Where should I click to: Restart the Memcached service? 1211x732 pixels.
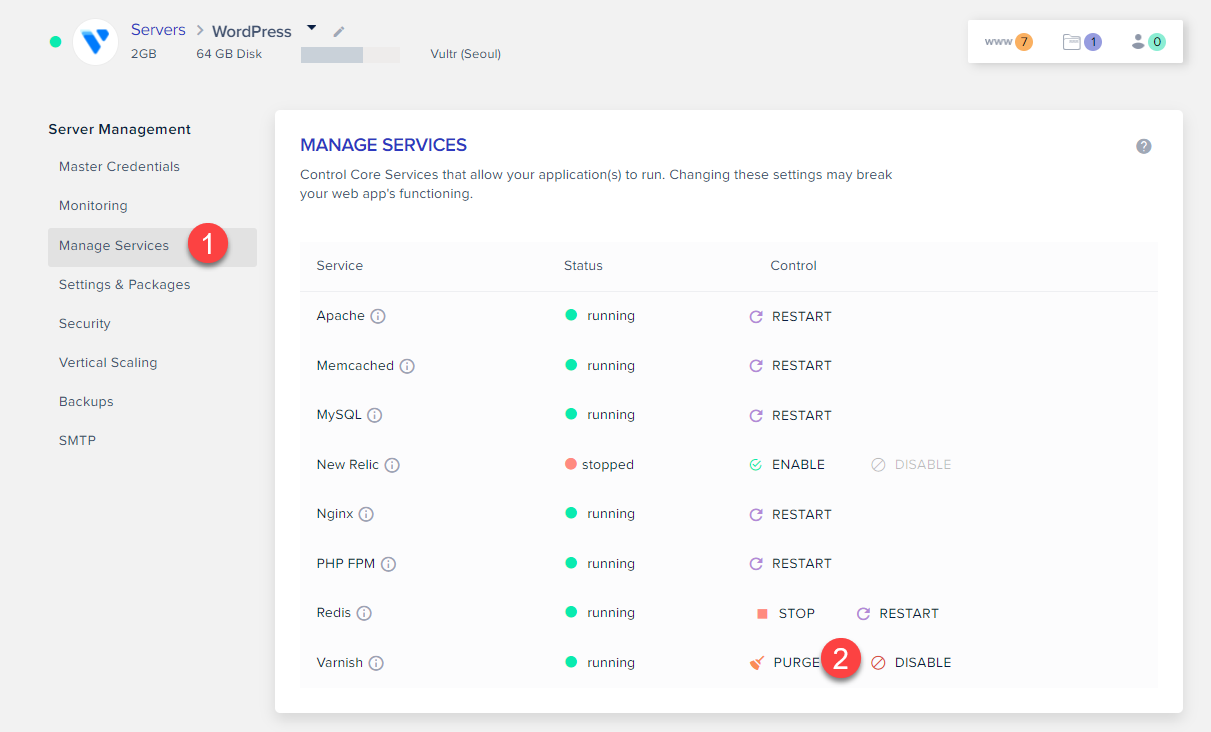[x=791, y=366]
